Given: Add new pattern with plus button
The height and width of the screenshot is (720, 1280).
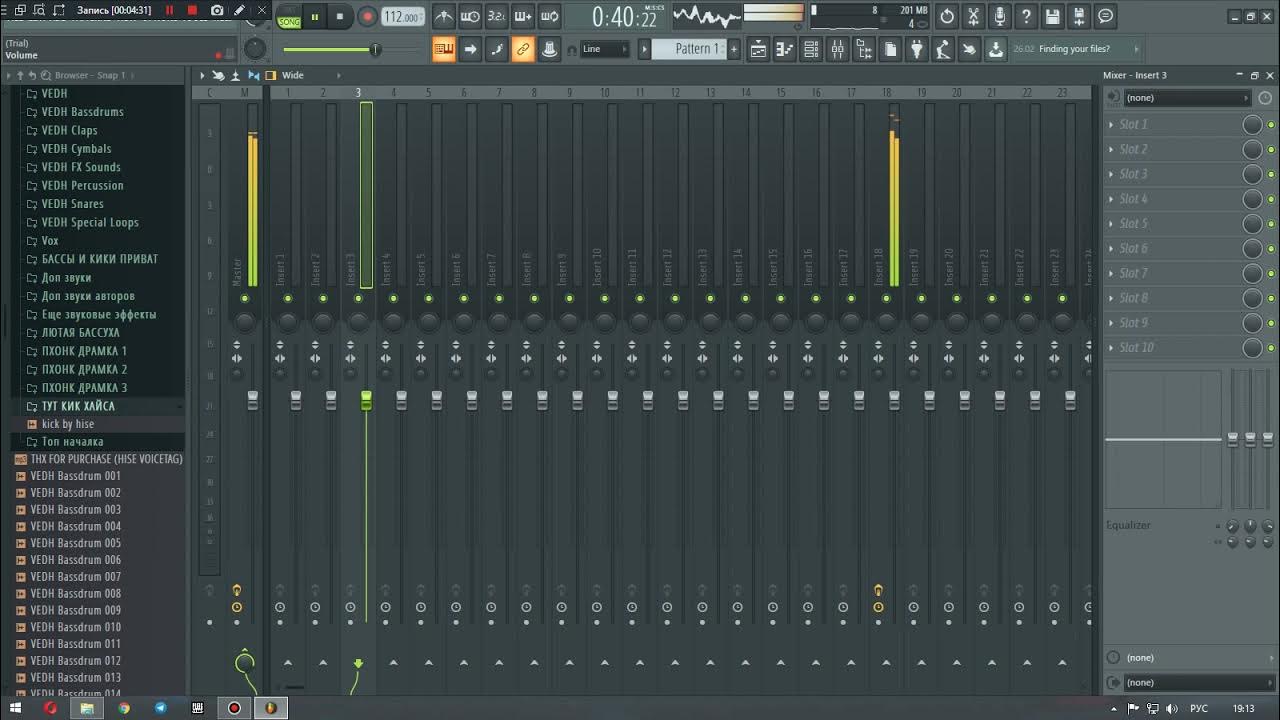Looking at the screenshot, I should click(x=733, y=49).
